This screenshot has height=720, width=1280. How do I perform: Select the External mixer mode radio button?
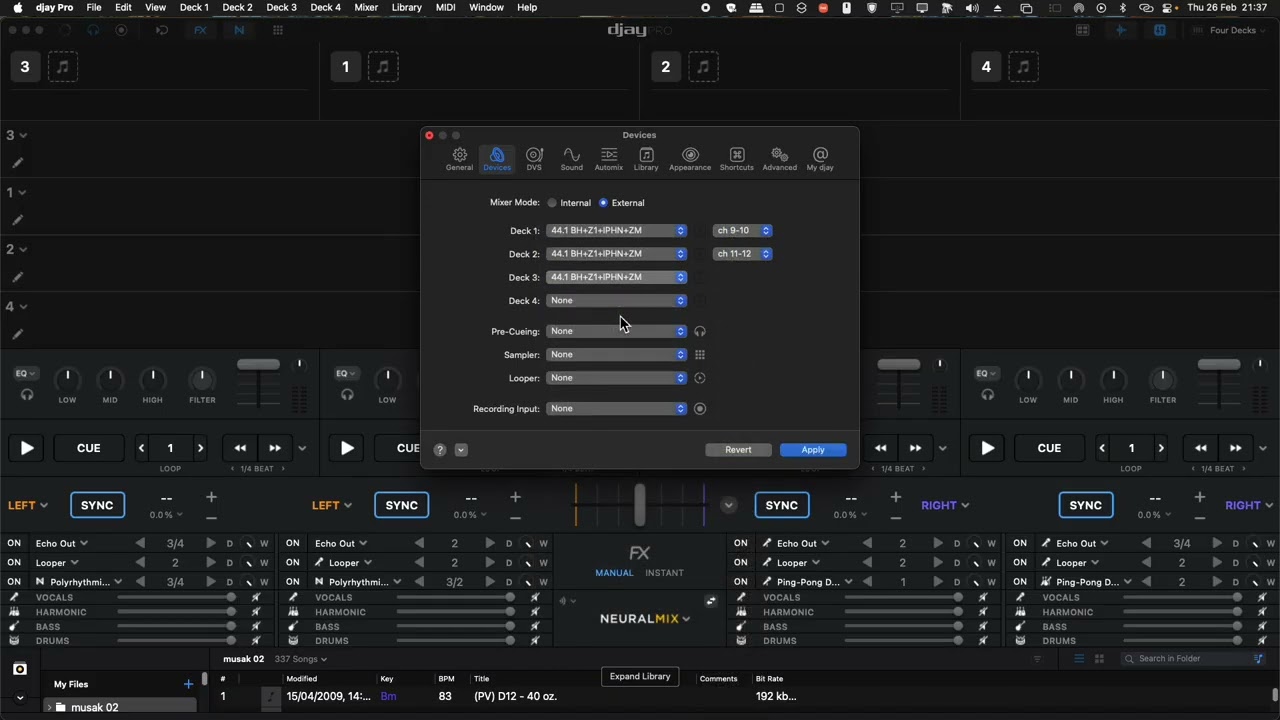click(603, 203)
